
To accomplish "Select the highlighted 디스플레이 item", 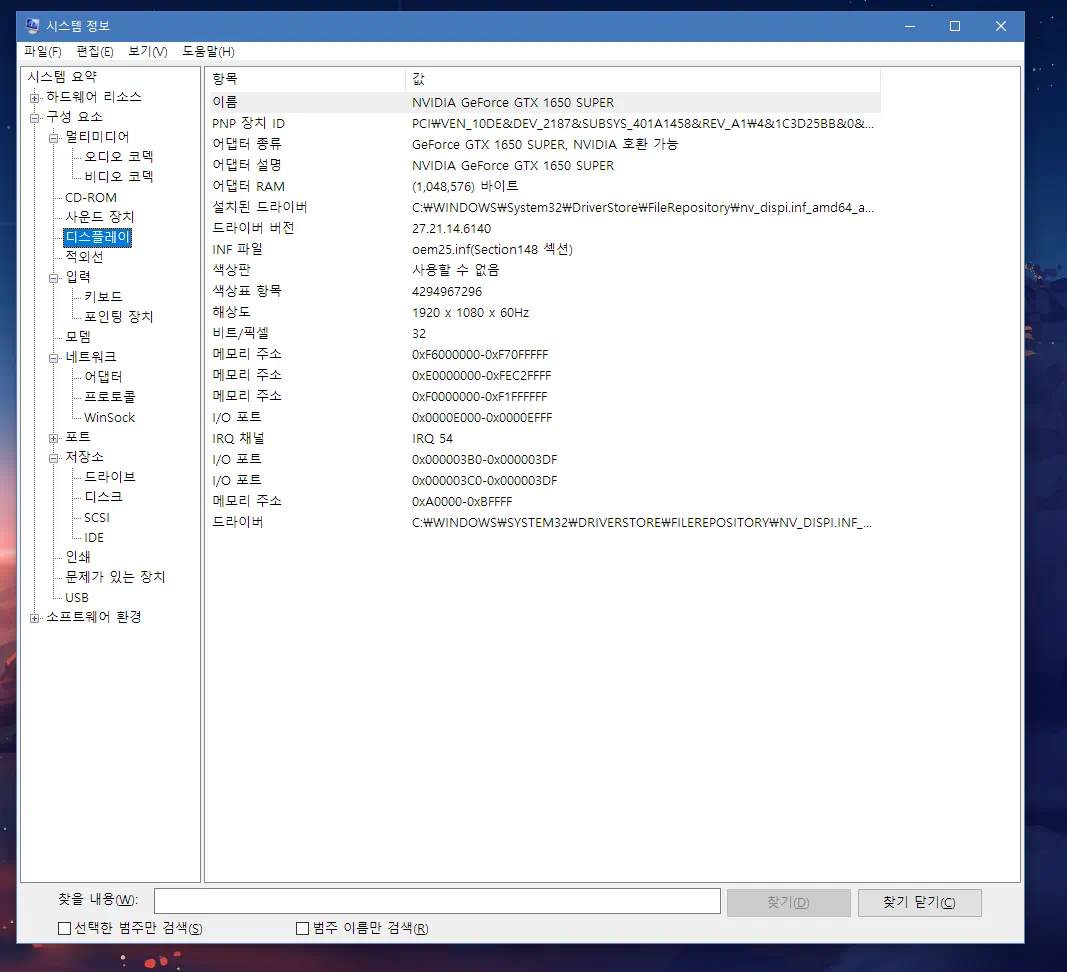I will 97,237.
